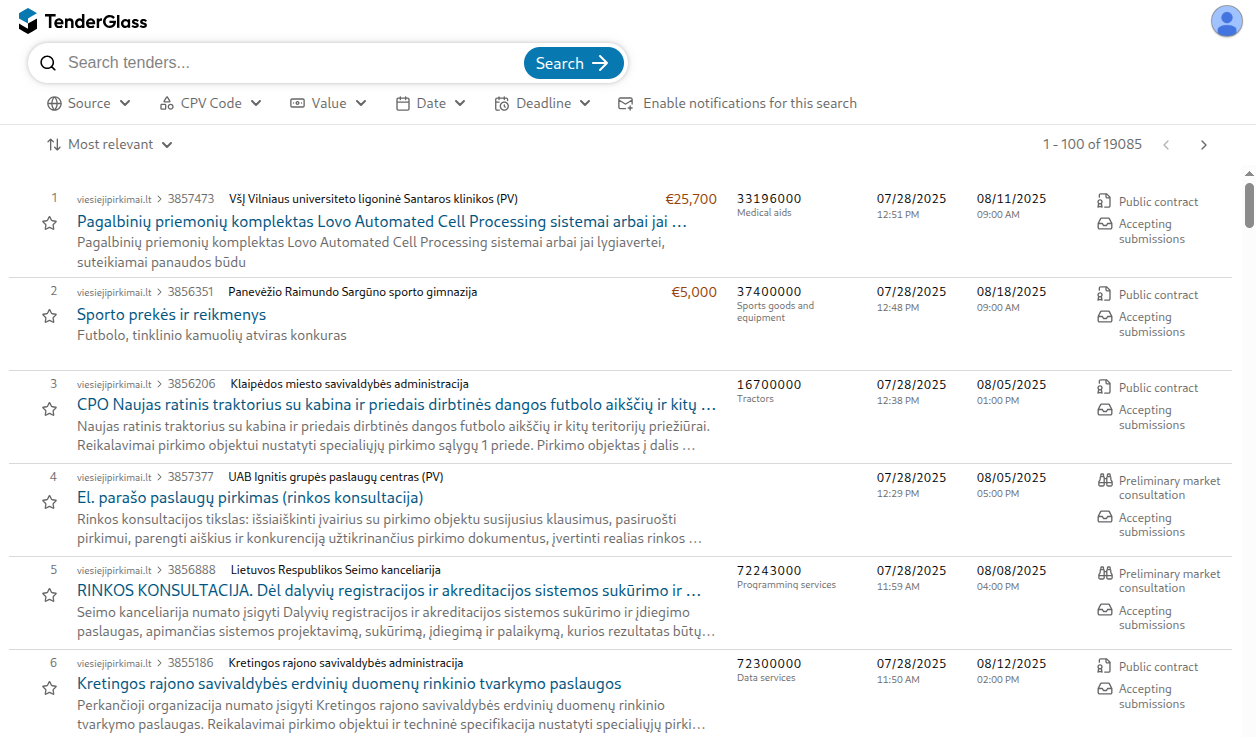The height and width of the screenshot is (737, 1256).
Task: Go to next results page arrow
Action: (1204, 145)
